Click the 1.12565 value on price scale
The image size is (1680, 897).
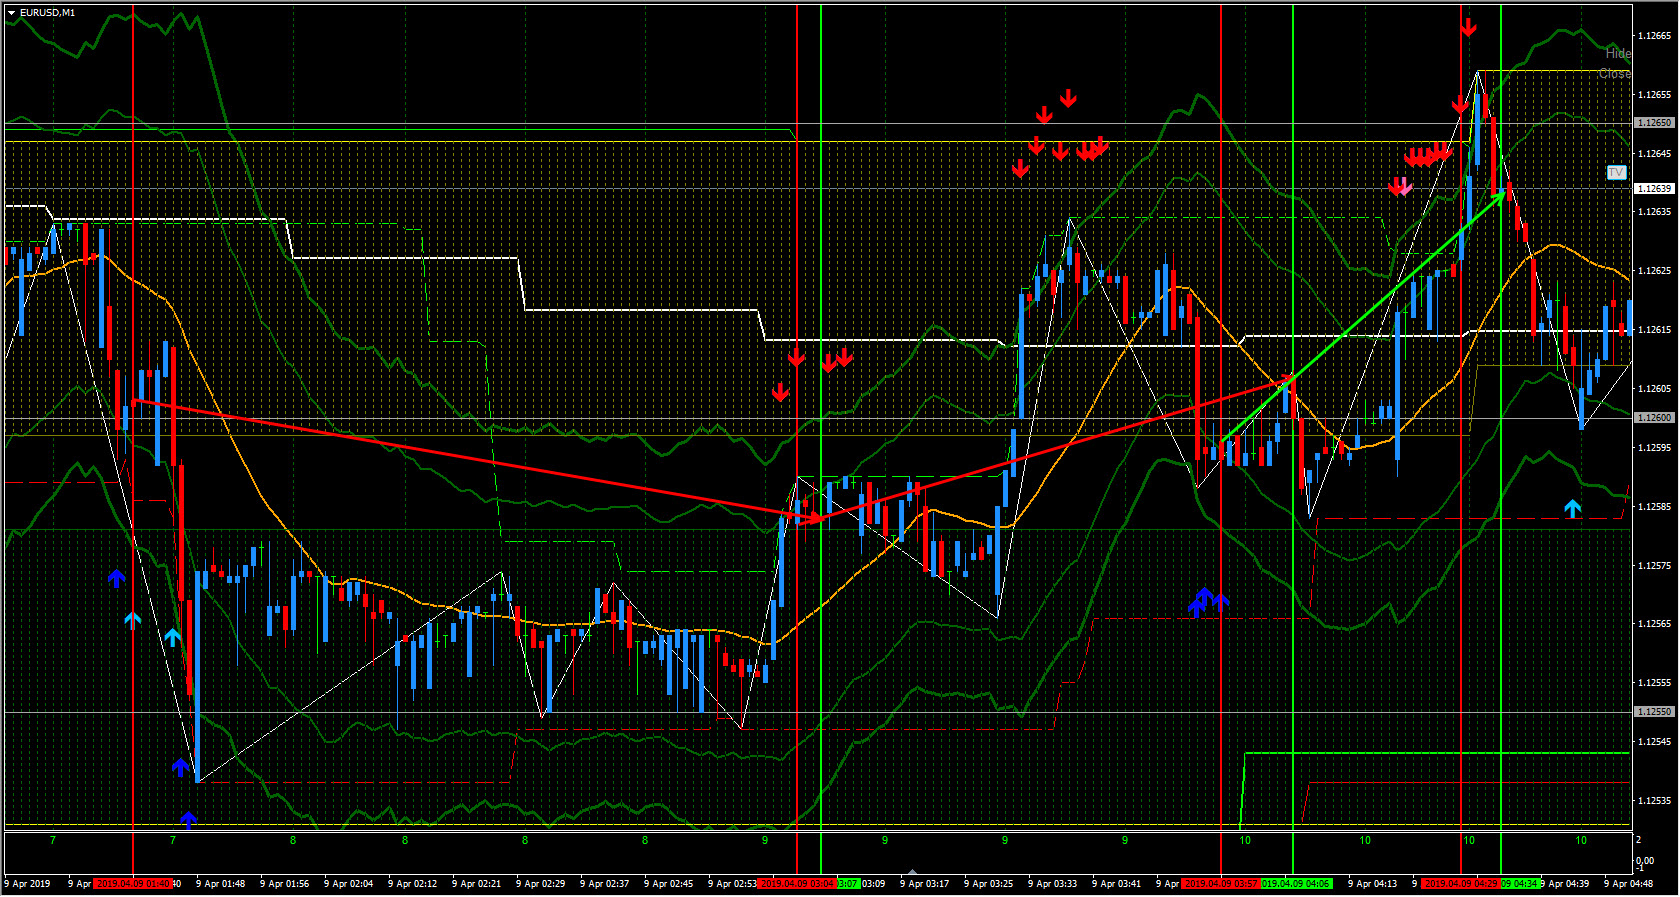(x=1654, y=624)
